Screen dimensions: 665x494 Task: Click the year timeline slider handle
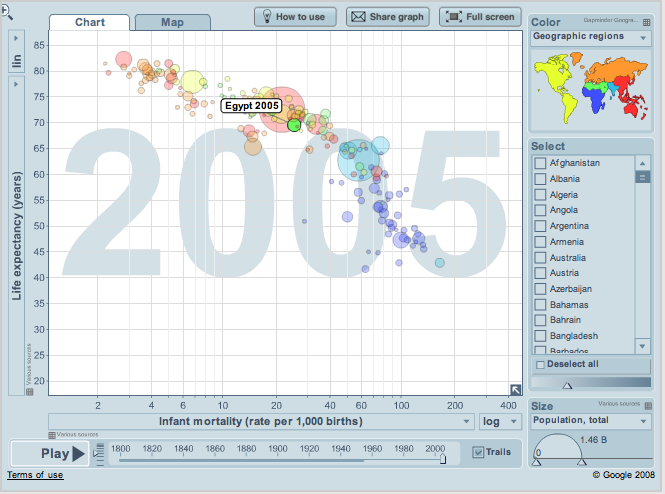[x=443, y=459]
